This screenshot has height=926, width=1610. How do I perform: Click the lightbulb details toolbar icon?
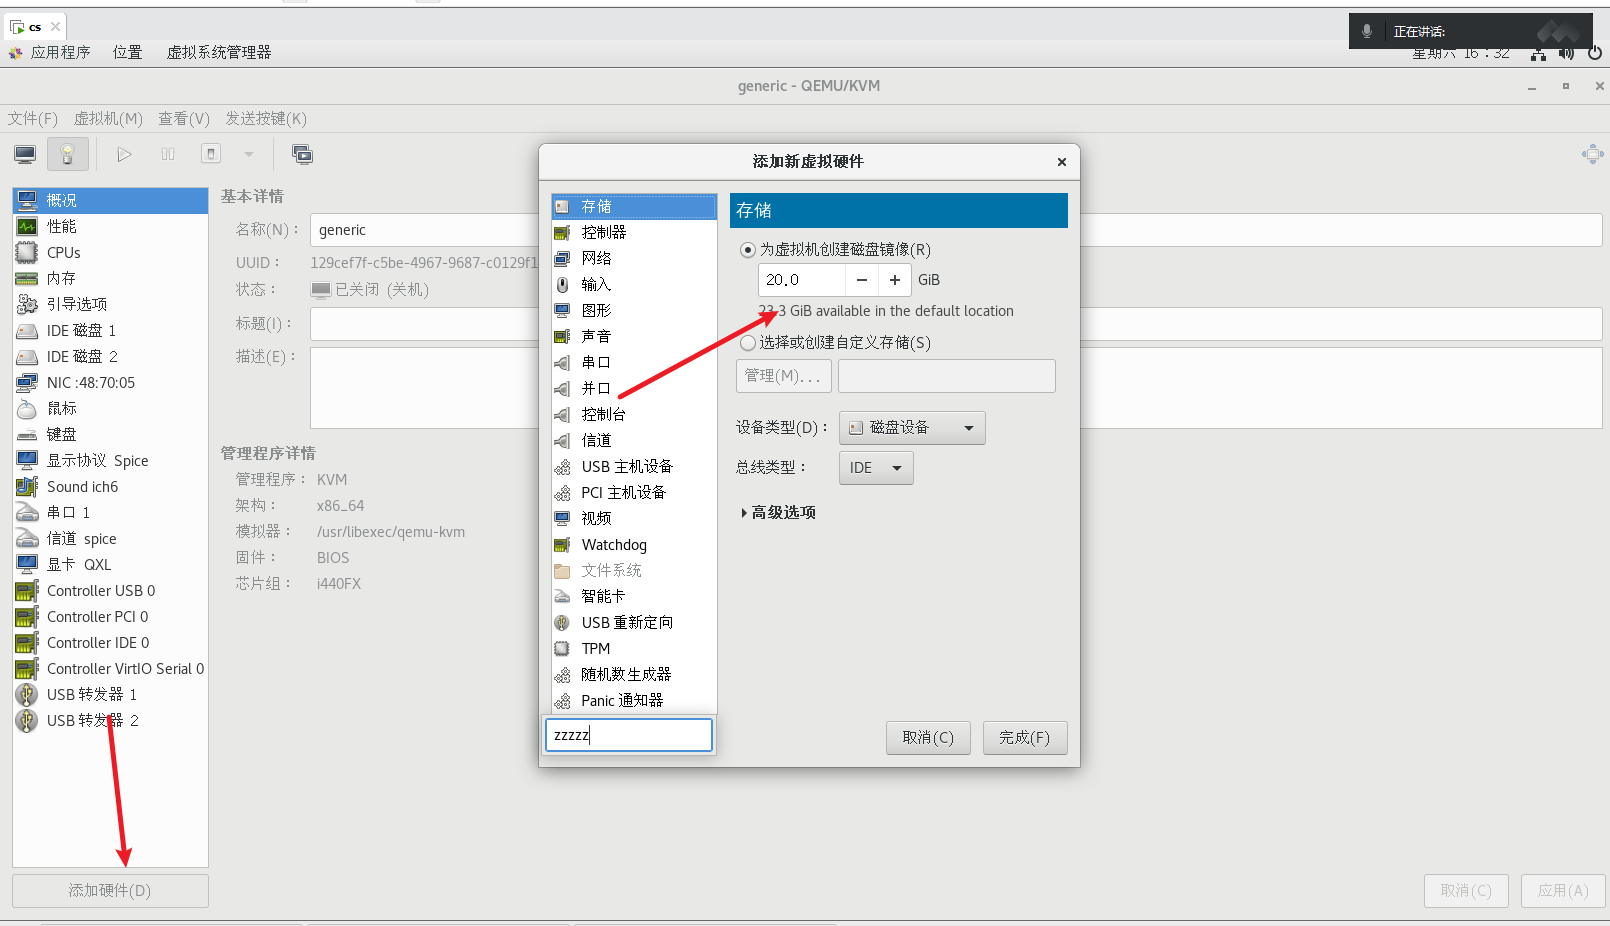click(x=68, y=154)
